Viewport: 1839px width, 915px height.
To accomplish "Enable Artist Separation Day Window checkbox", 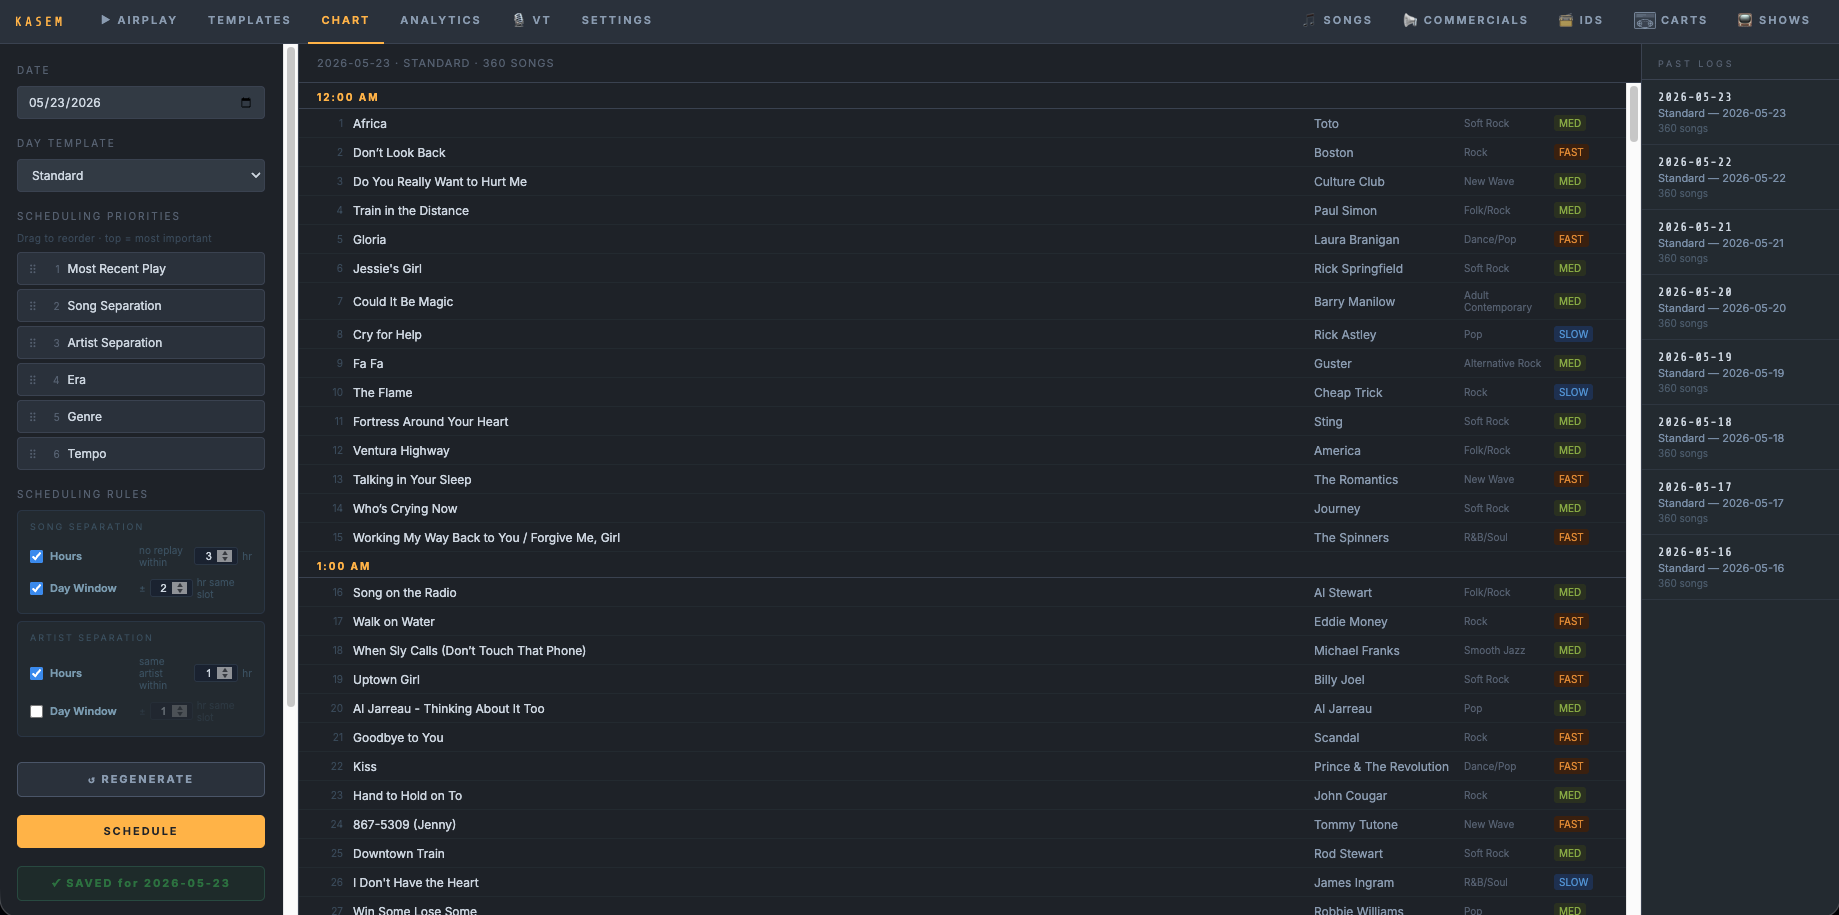I will click(37, 711).
